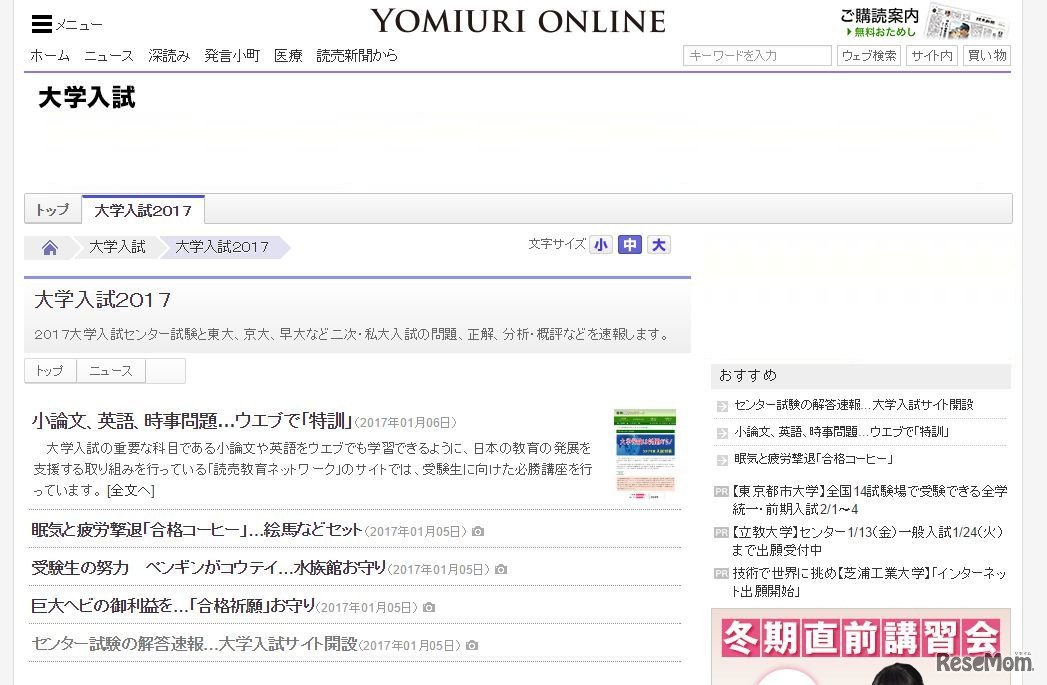Viewport: 1047px width, 685px height.
Task: Open article 受験生の努力 ペンギンがコウテイ
Action: coord(208,568)
